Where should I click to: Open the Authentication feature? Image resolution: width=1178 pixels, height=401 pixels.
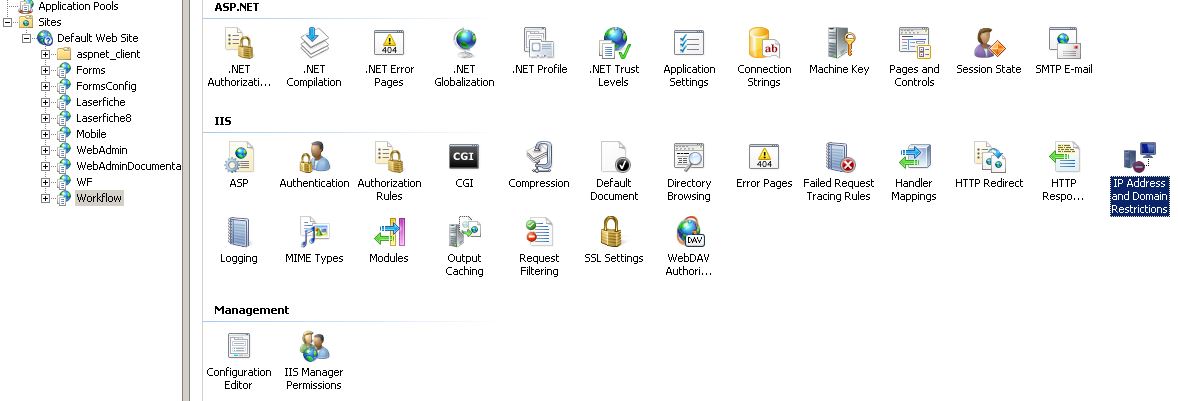point(314,166)
